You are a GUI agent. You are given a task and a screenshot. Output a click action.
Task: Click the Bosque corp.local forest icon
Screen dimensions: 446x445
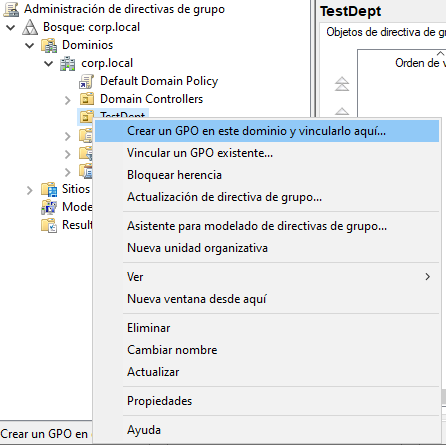(30, 27)
